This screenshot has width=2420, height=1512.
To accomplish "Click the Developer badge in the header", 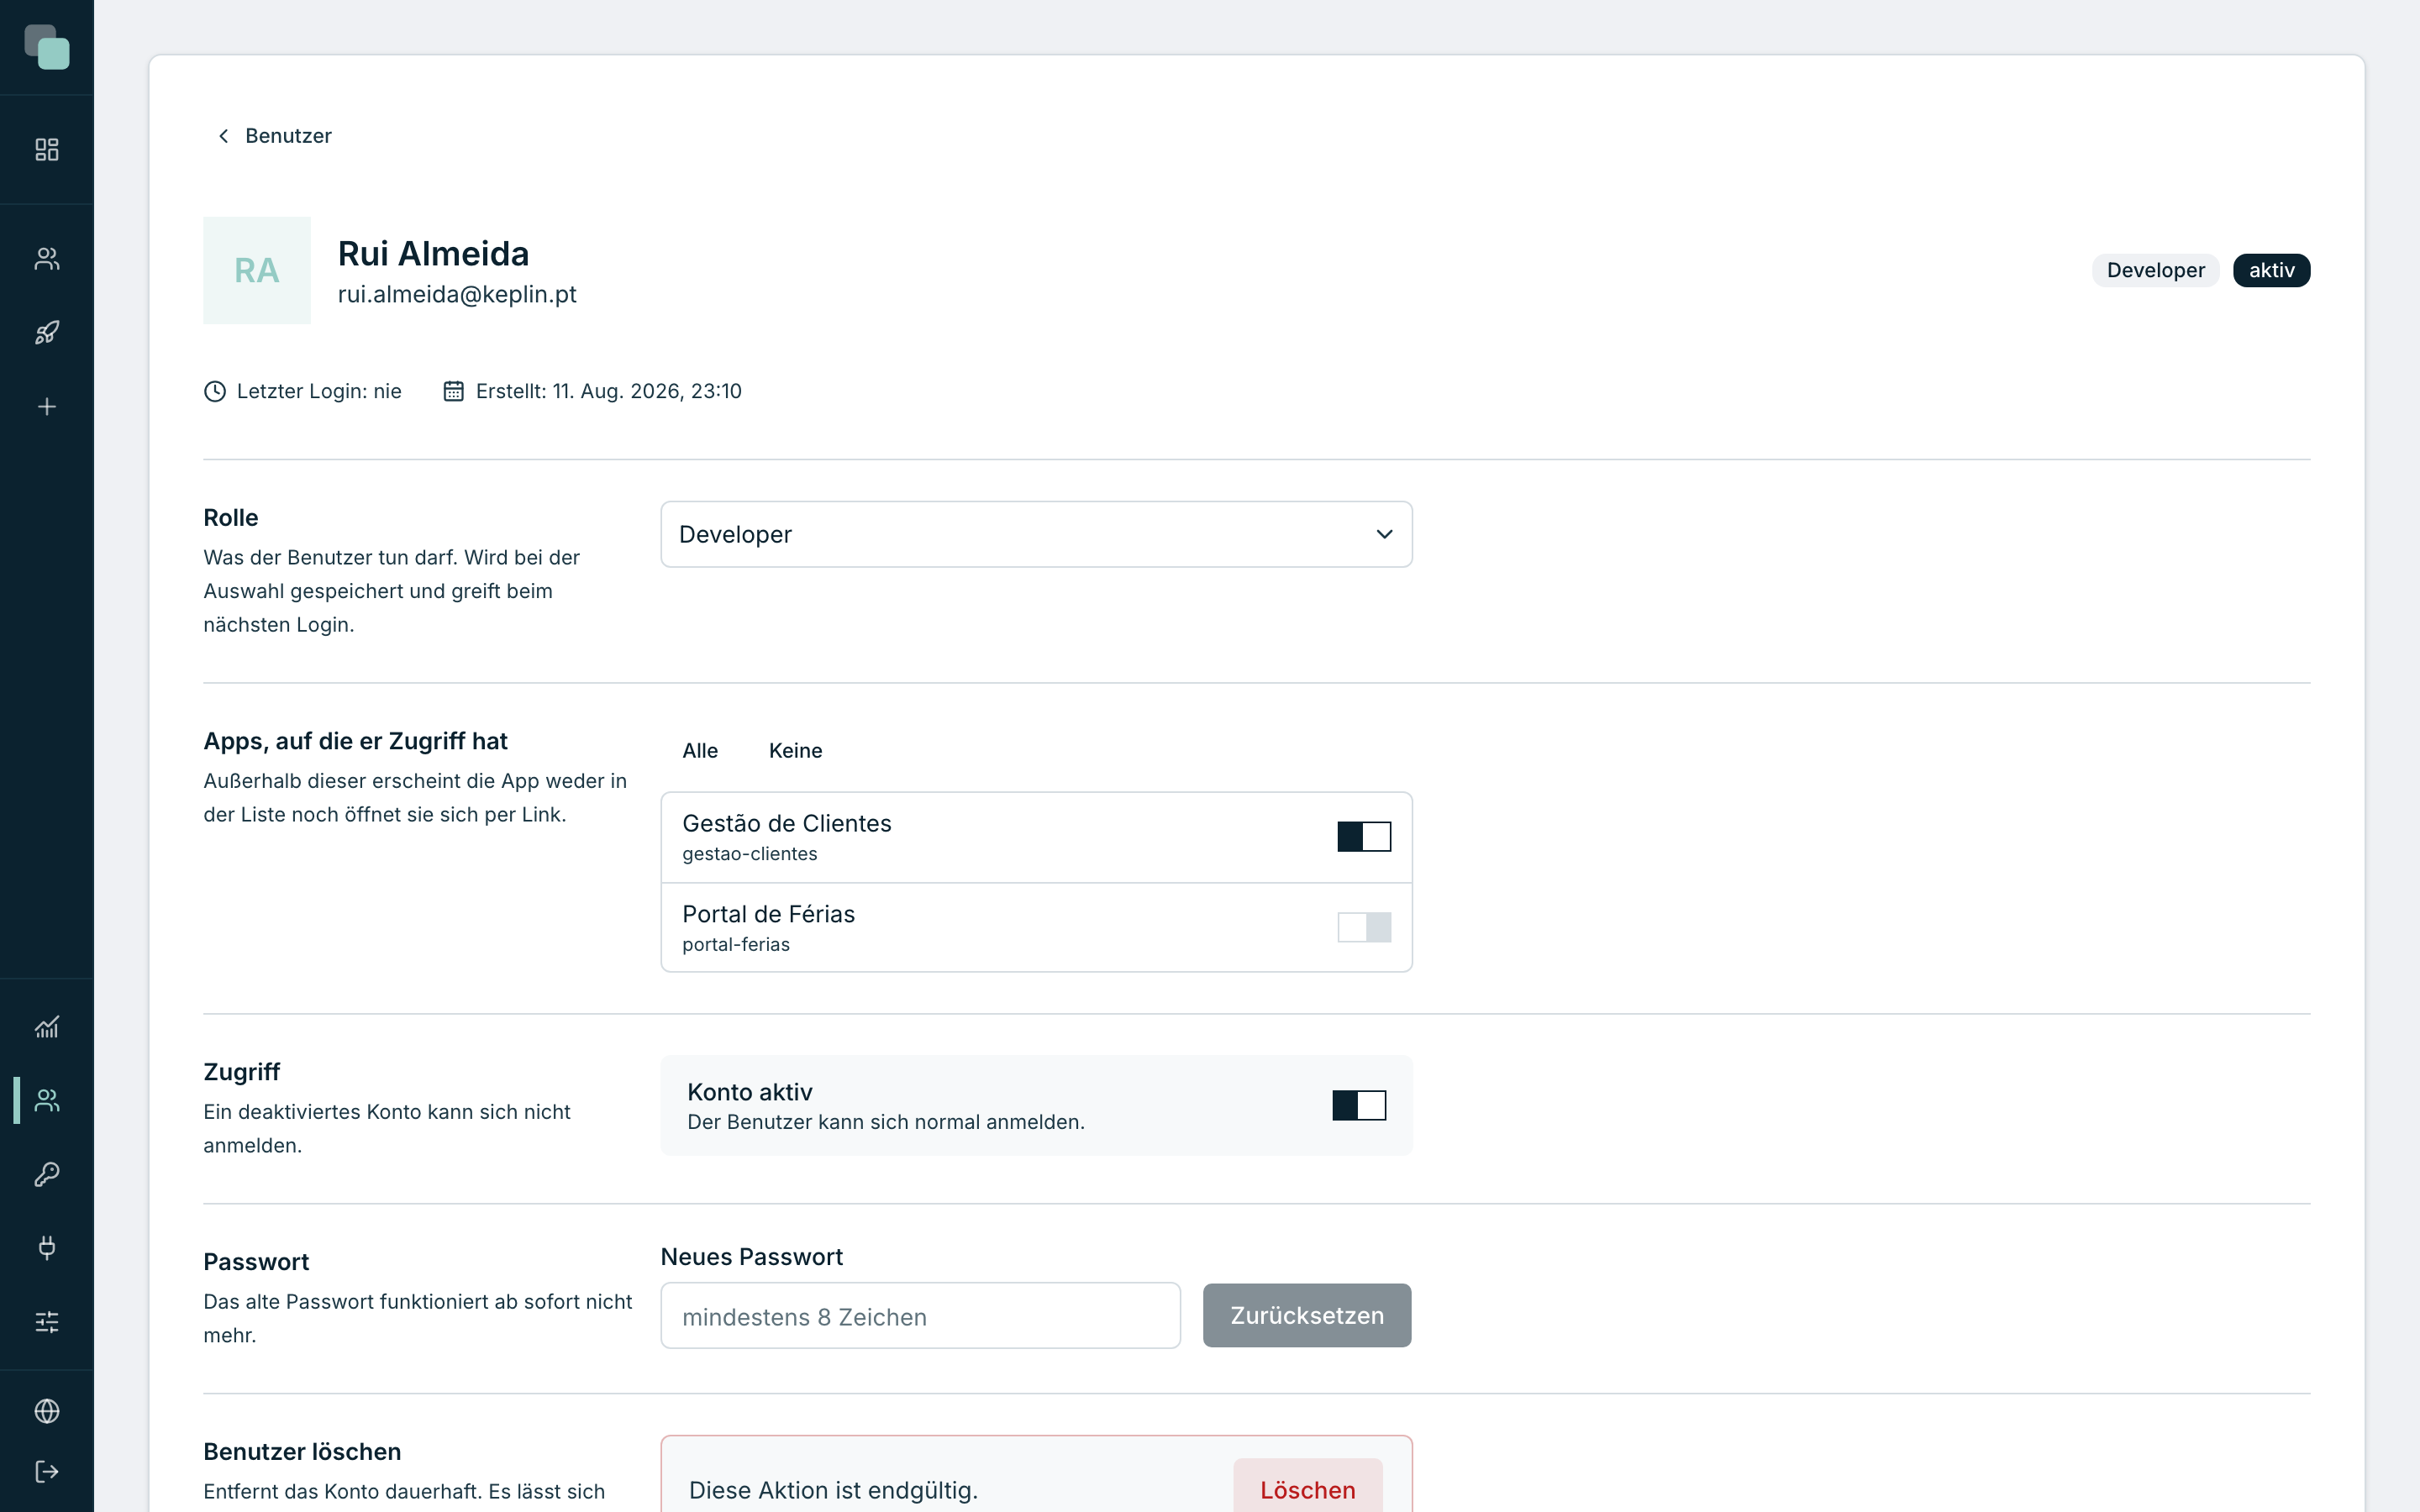I will (x=2155, y=270).
